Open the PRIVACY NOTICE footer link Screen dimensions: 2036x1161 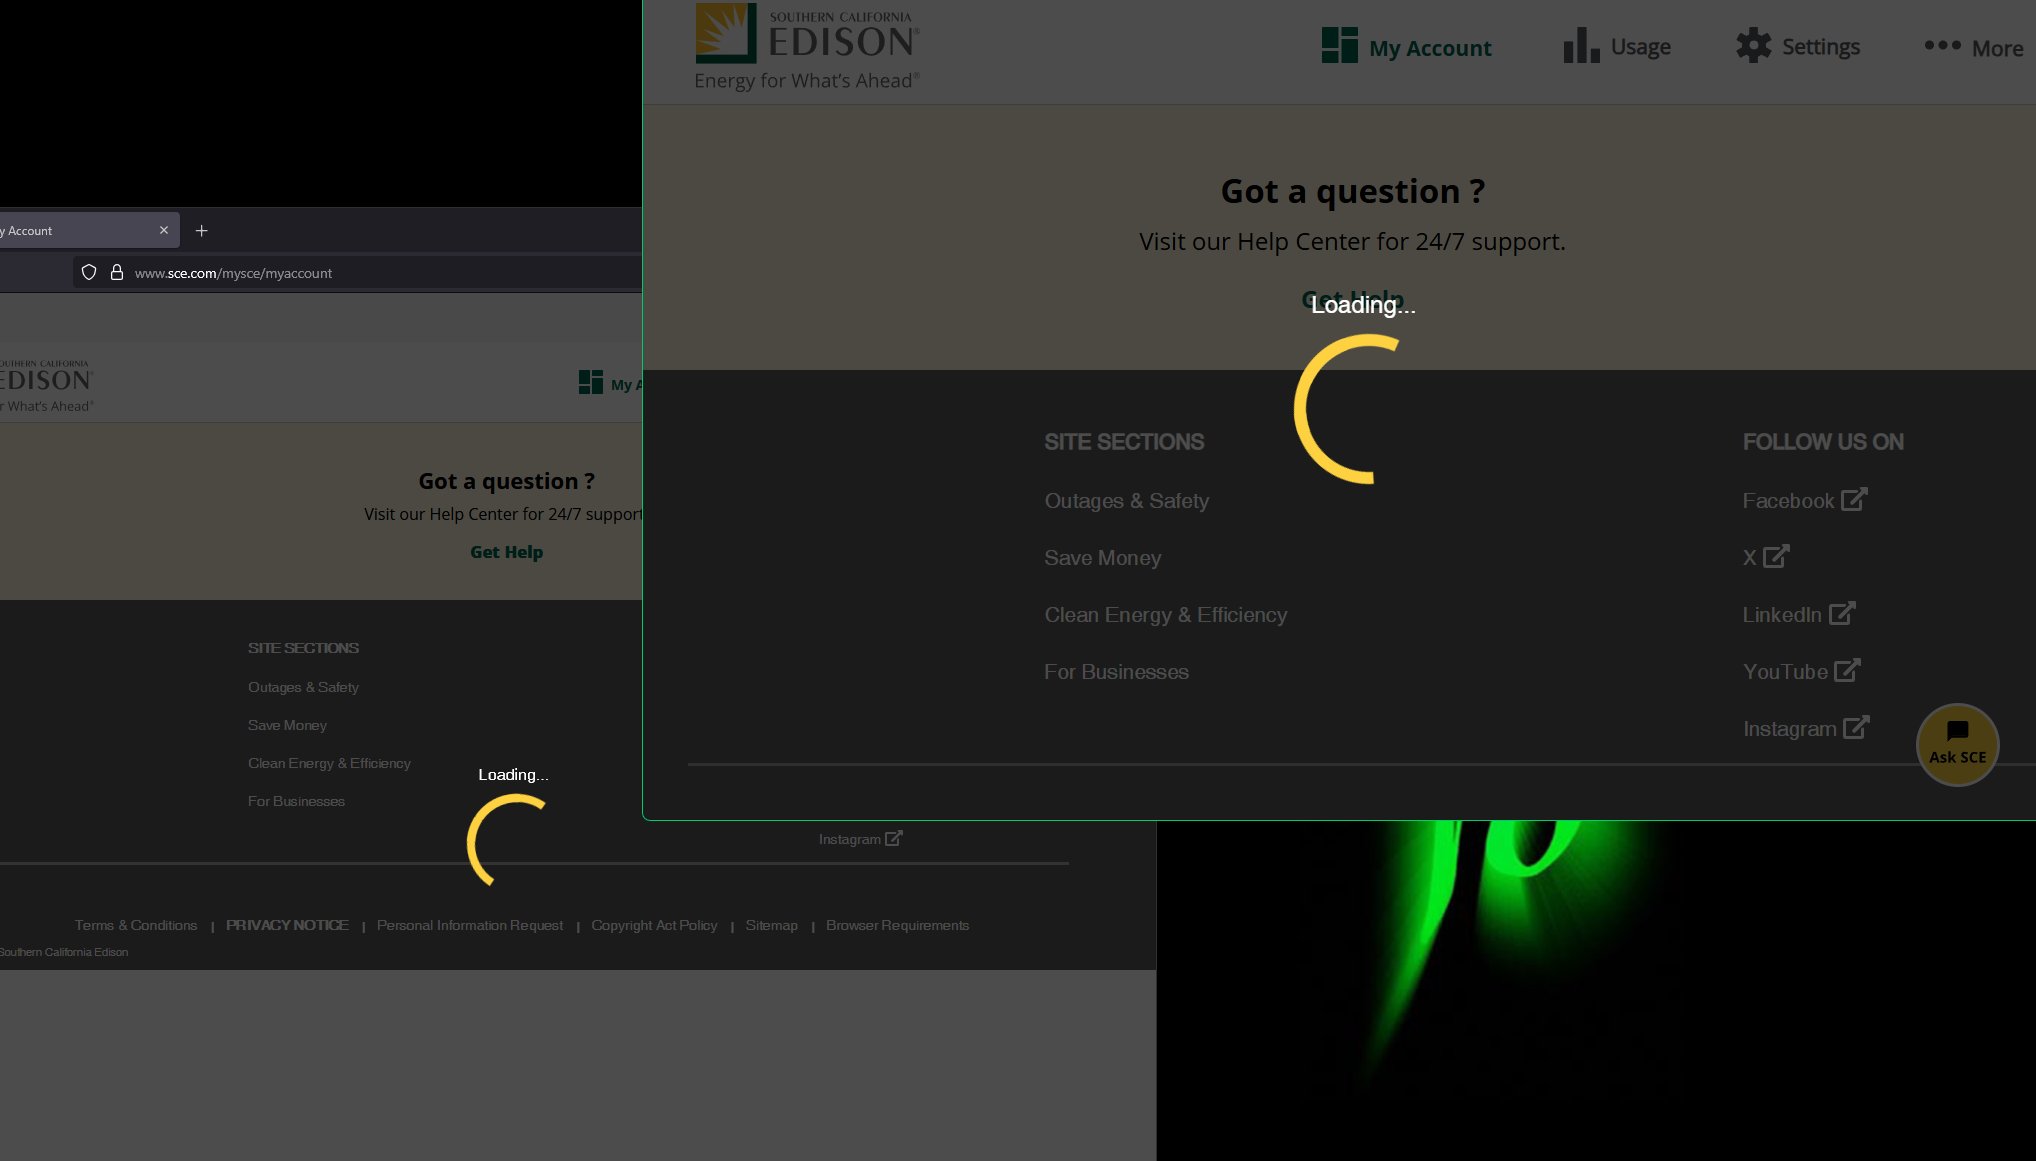click(287, 925)
